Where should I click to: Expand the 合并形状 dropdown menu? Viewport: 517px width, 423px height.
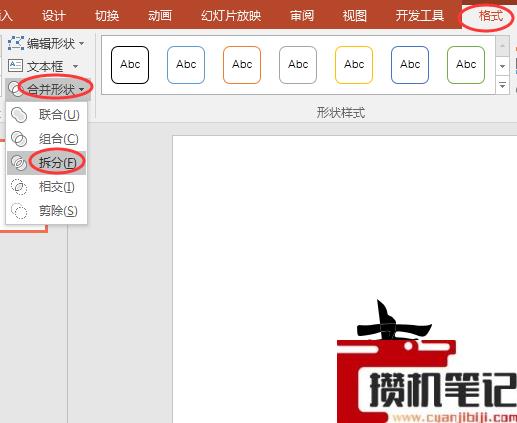pyautogui.click(x=82, y=89)
